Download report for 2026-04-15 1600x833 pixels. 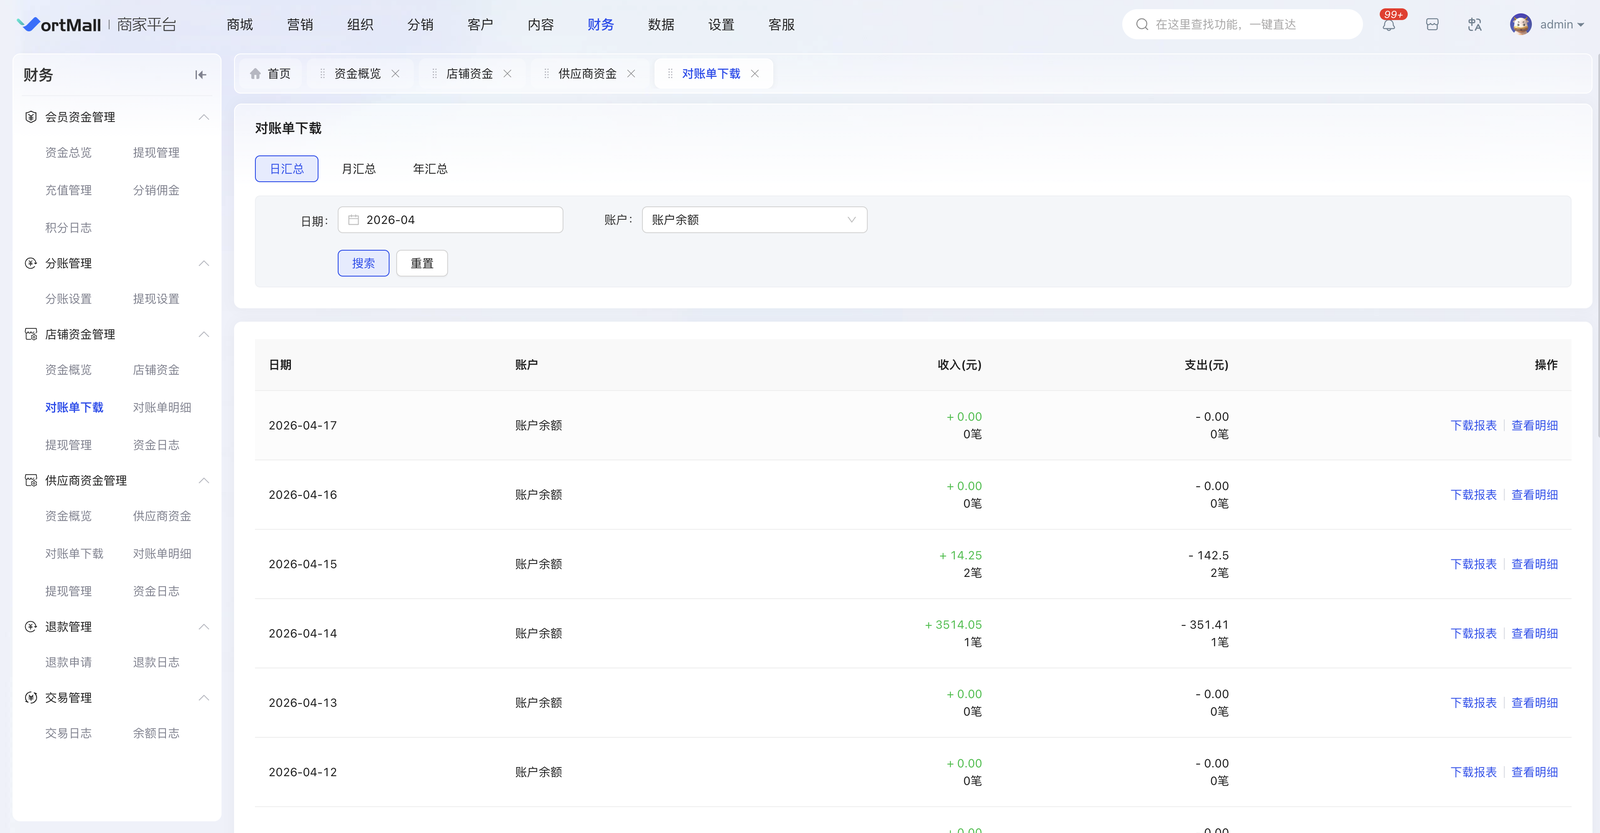point(1473,565)
